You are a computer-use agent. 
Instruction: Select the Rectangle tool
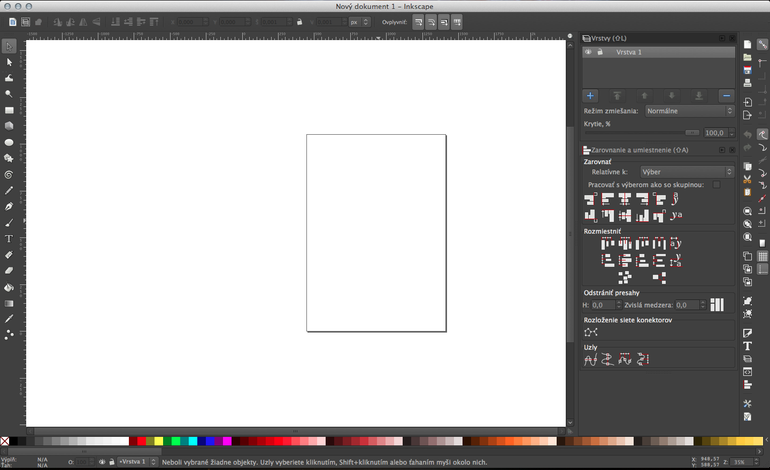tap(9, 110)
